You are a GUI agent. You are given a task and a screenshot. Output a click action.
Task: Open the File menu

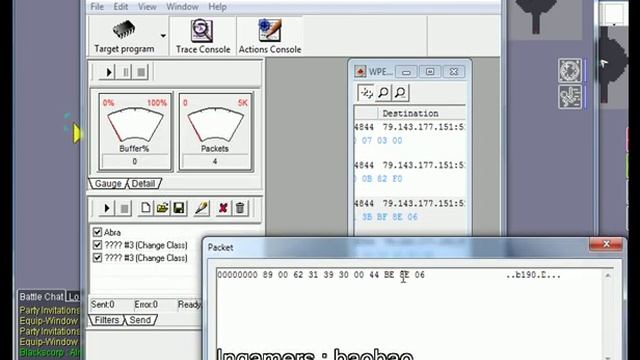pyautogui.click(x=97, y=7)
